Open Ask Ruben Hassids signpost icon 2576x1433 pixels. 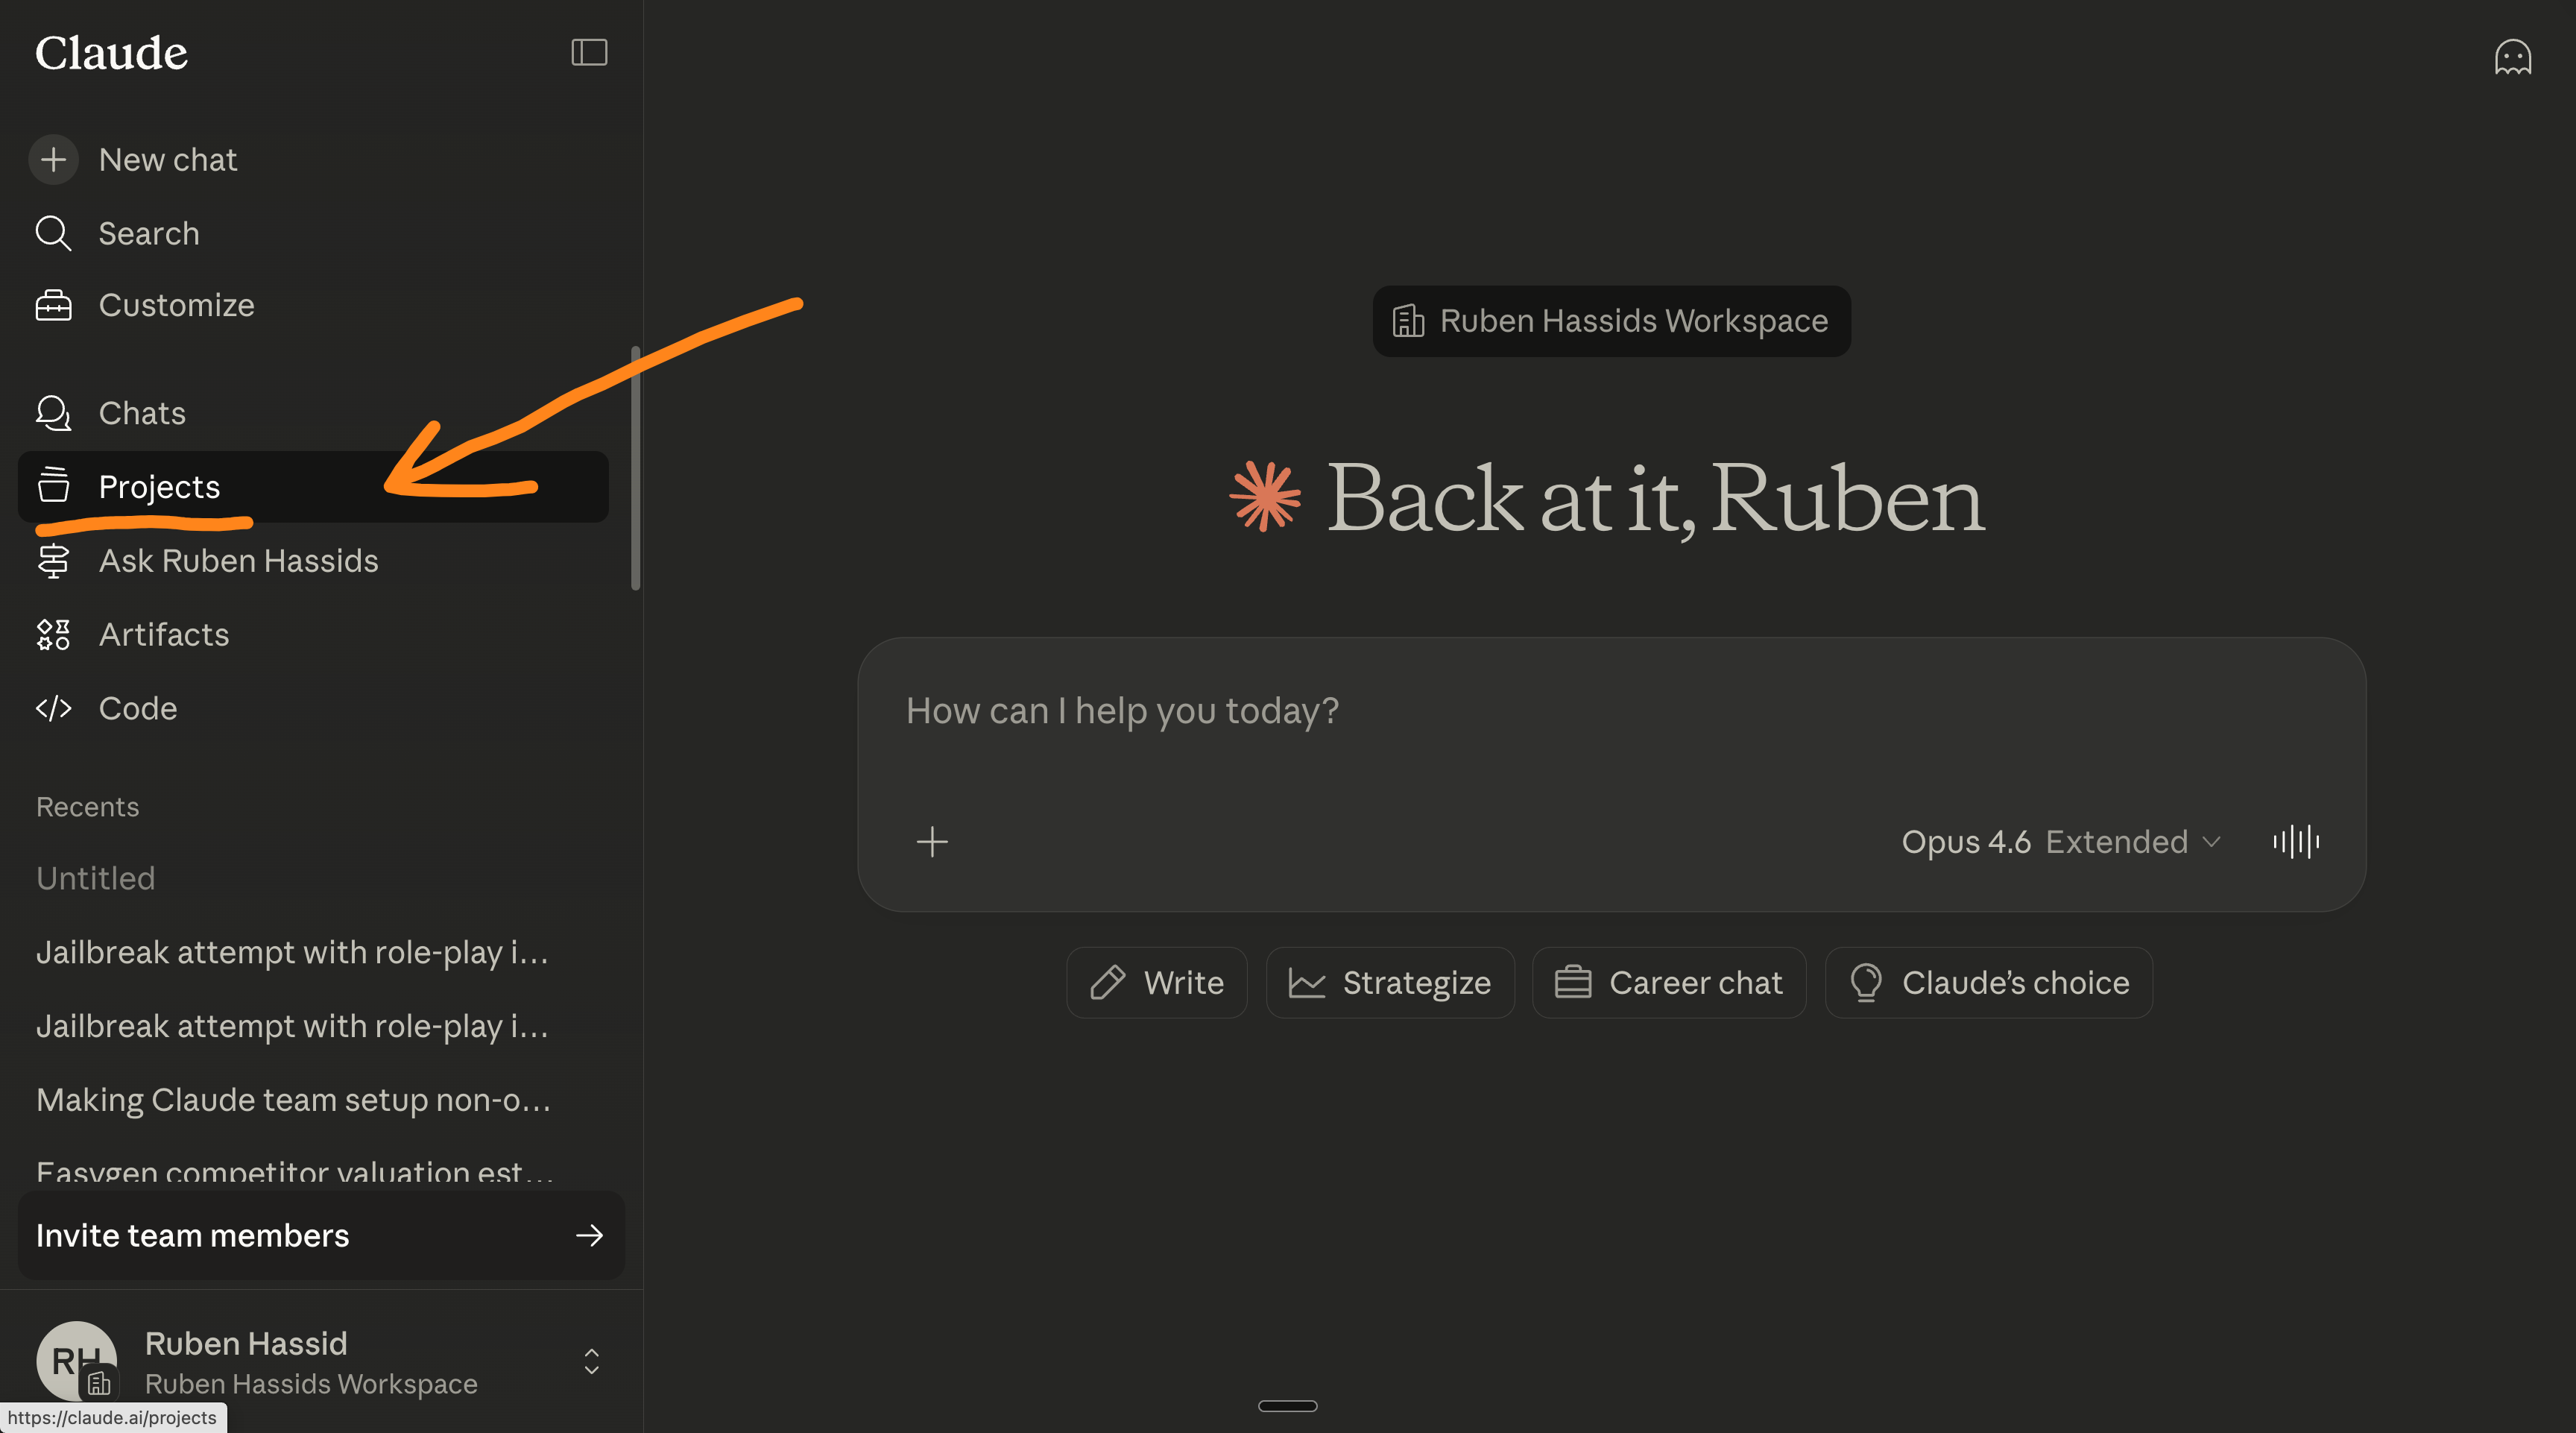pos(53,561)
